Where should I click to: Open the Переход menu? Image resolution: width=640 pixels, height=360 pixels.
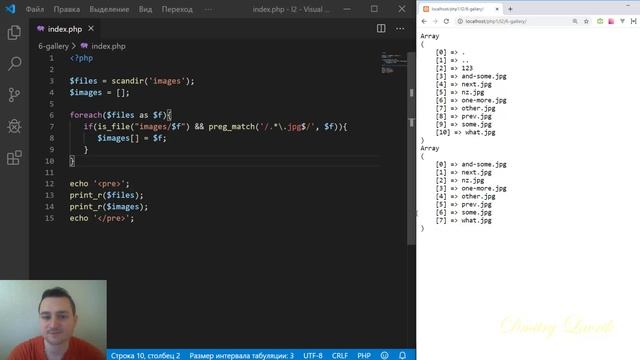coord(177,9)
